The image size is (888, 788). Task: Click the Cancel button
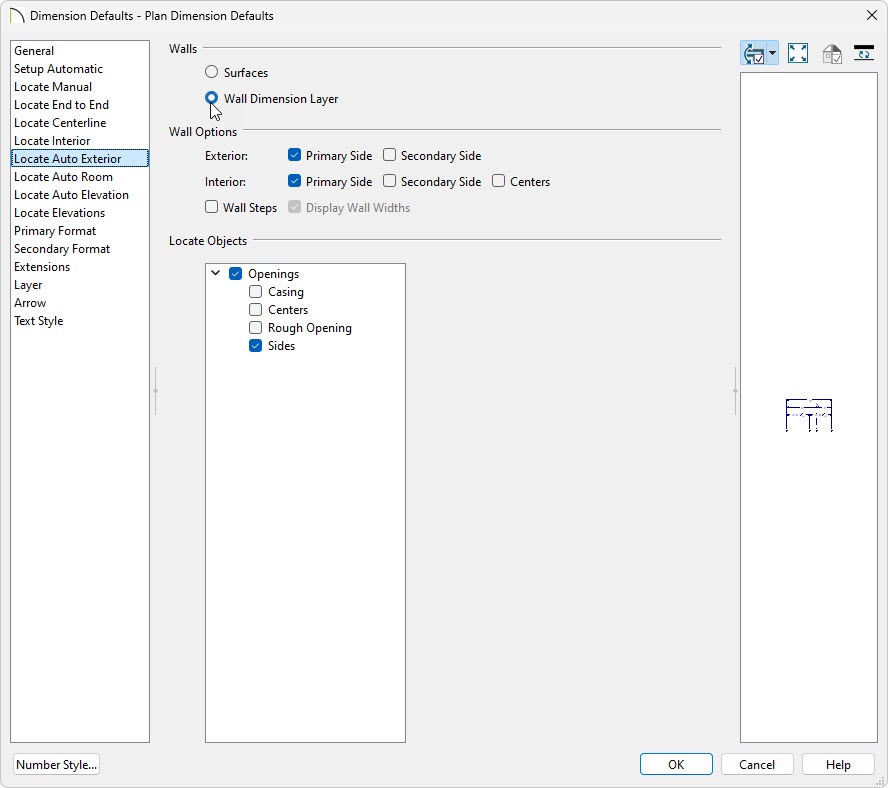pos(757,765)
